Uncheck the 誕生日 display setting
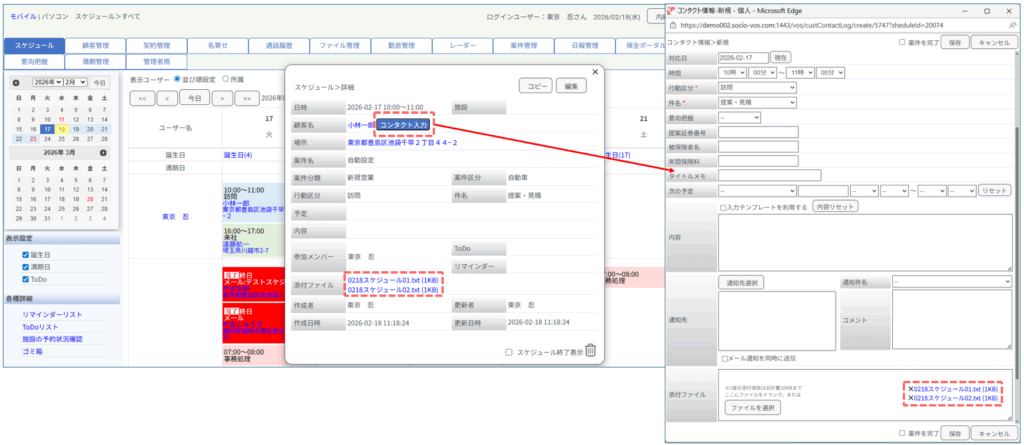 pos(25,254)
